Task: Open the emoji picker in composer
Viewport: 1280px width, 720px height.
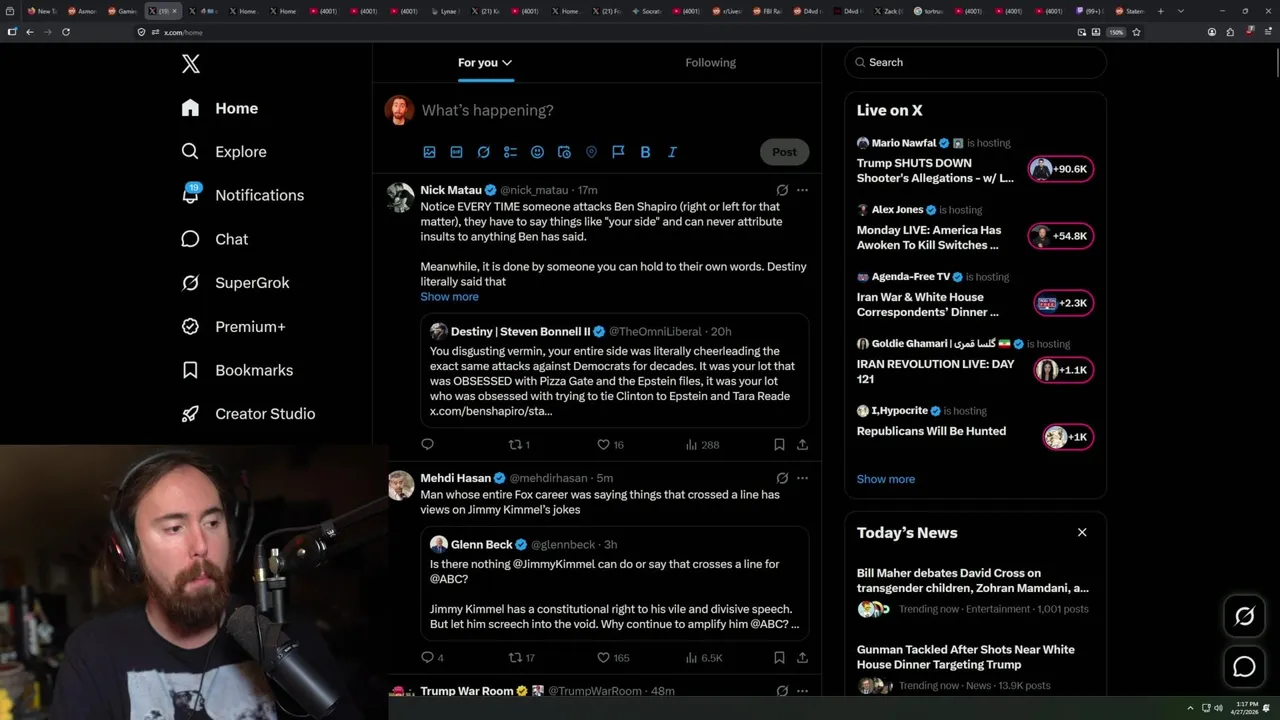Action: [537, 152]
